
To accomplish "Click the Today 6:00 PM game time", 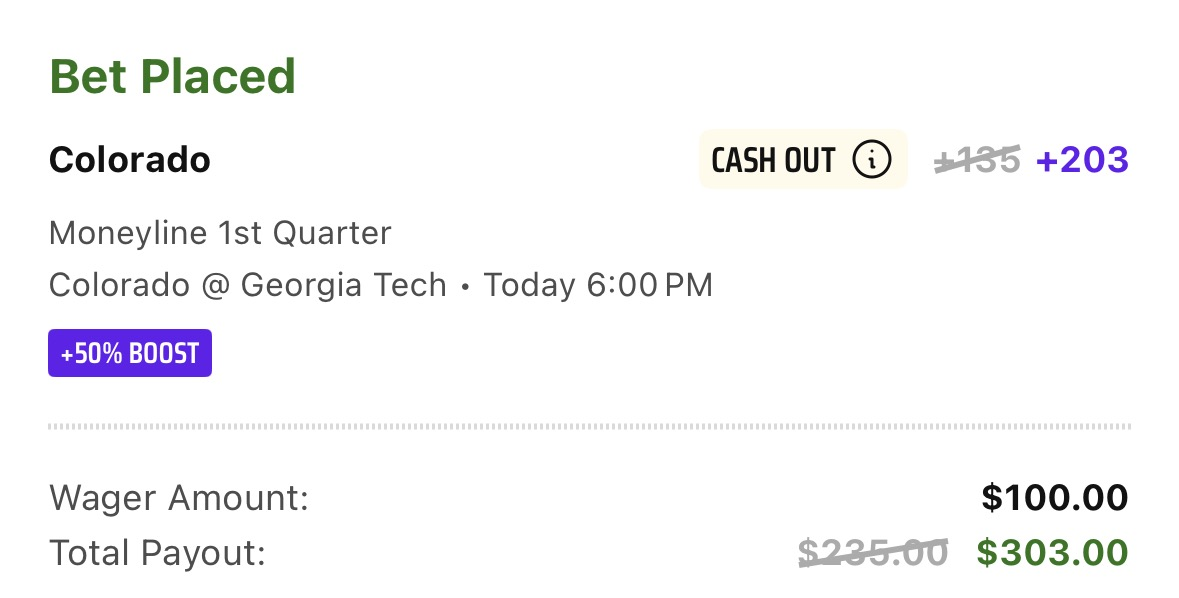I will 598,286.
